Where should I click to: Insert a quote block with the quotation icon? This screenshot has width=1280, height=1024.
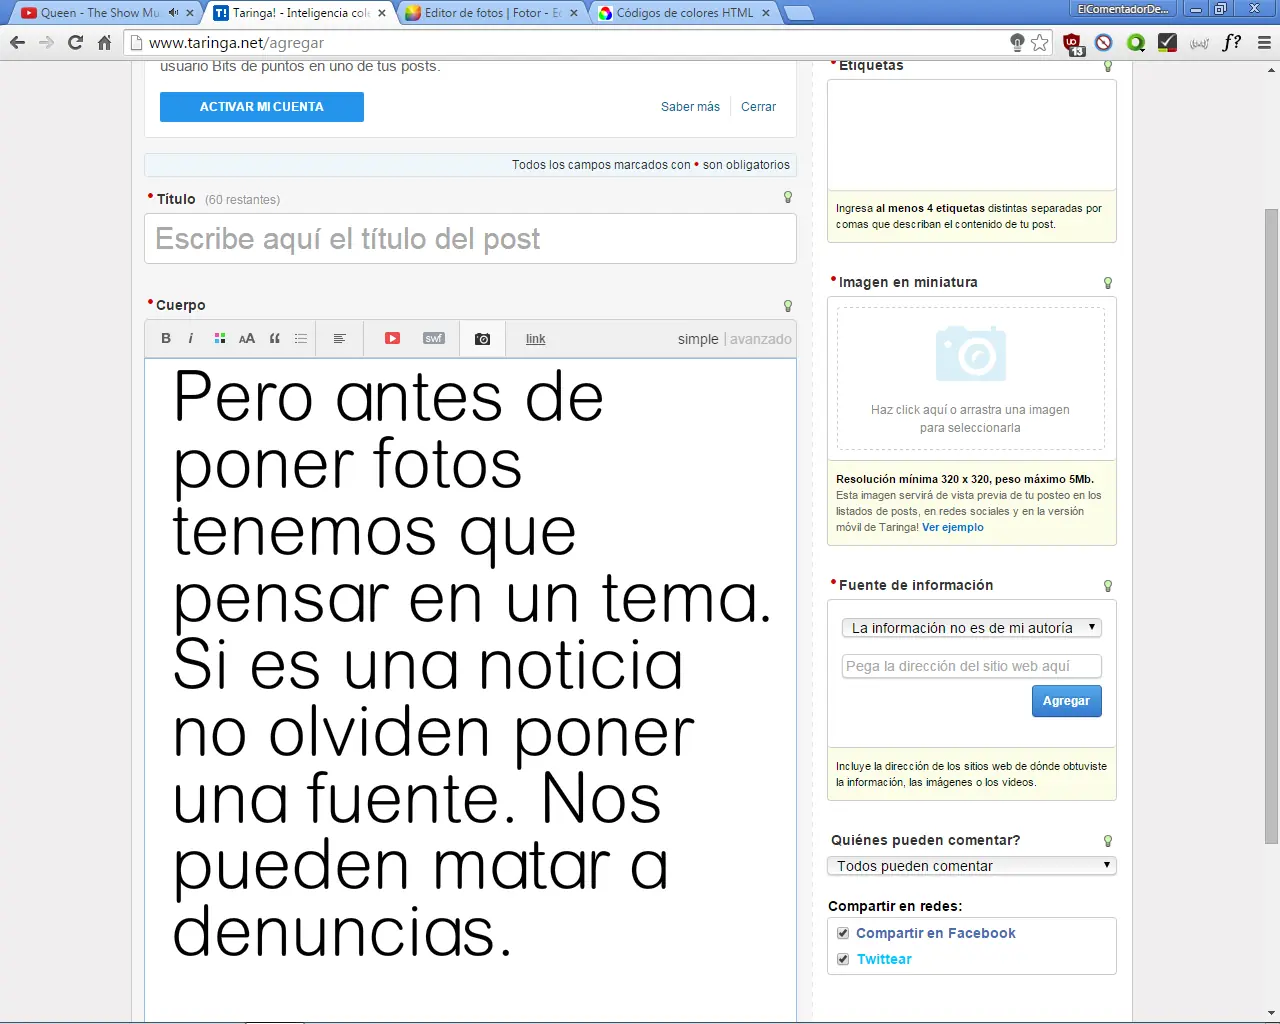click(274, 339)
